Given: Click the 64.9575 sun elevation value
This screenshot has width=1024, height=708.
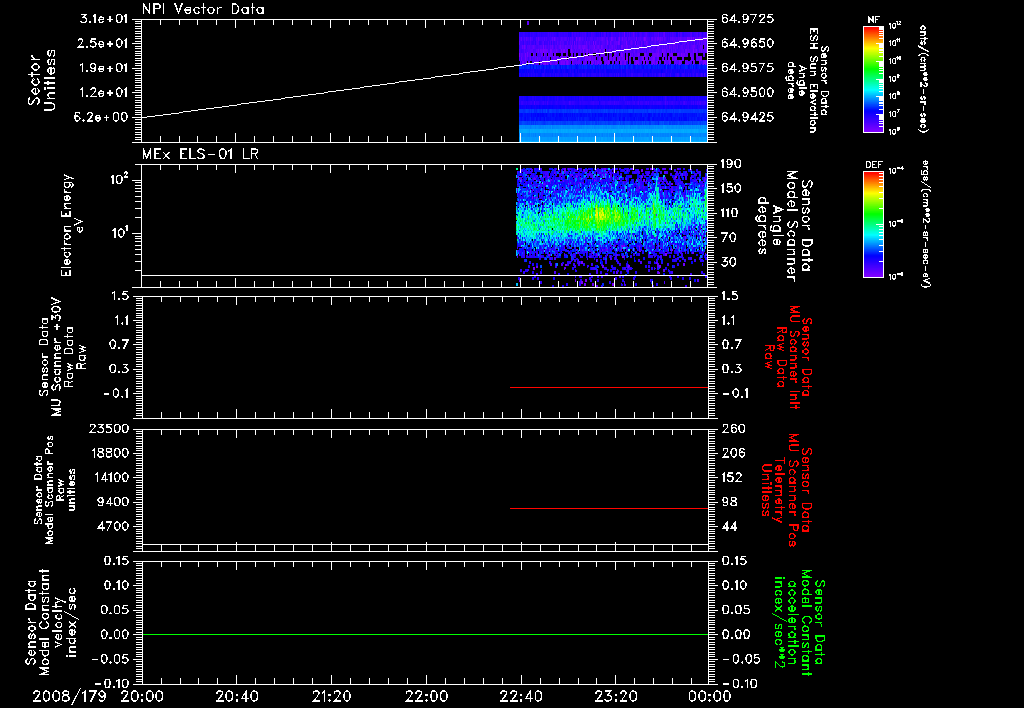Looking at the screenshot, I should pos(748,68).
